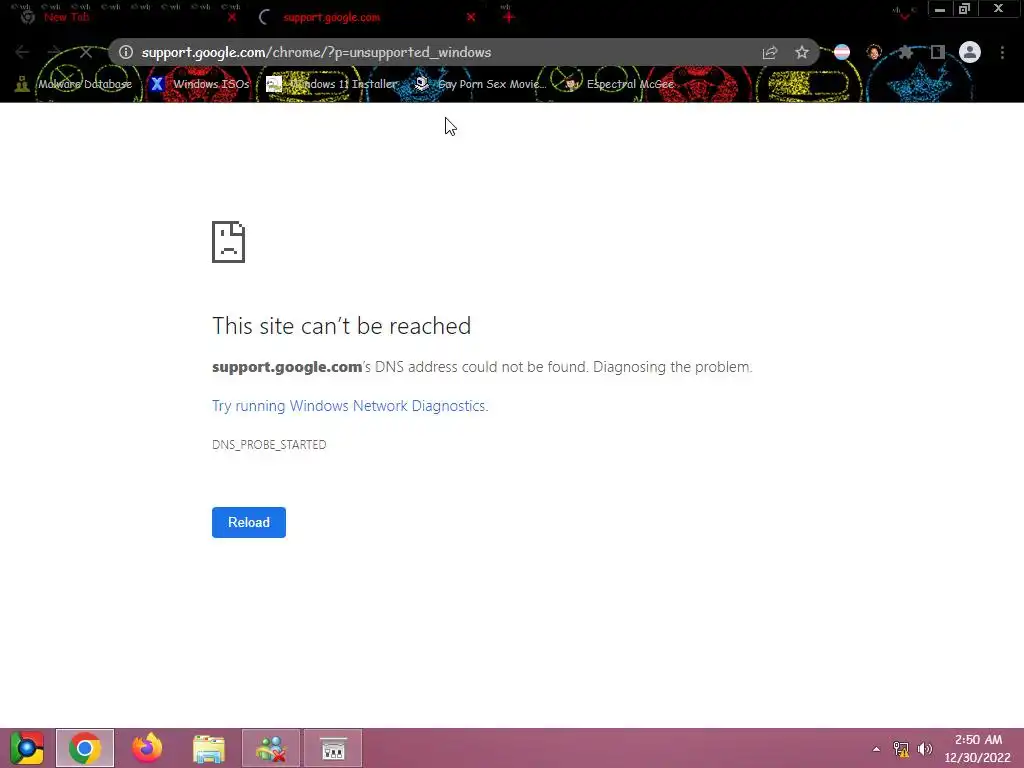Go back with the back arrow
The height and width of the screenshot is (768, 1024).
(22, 52)
